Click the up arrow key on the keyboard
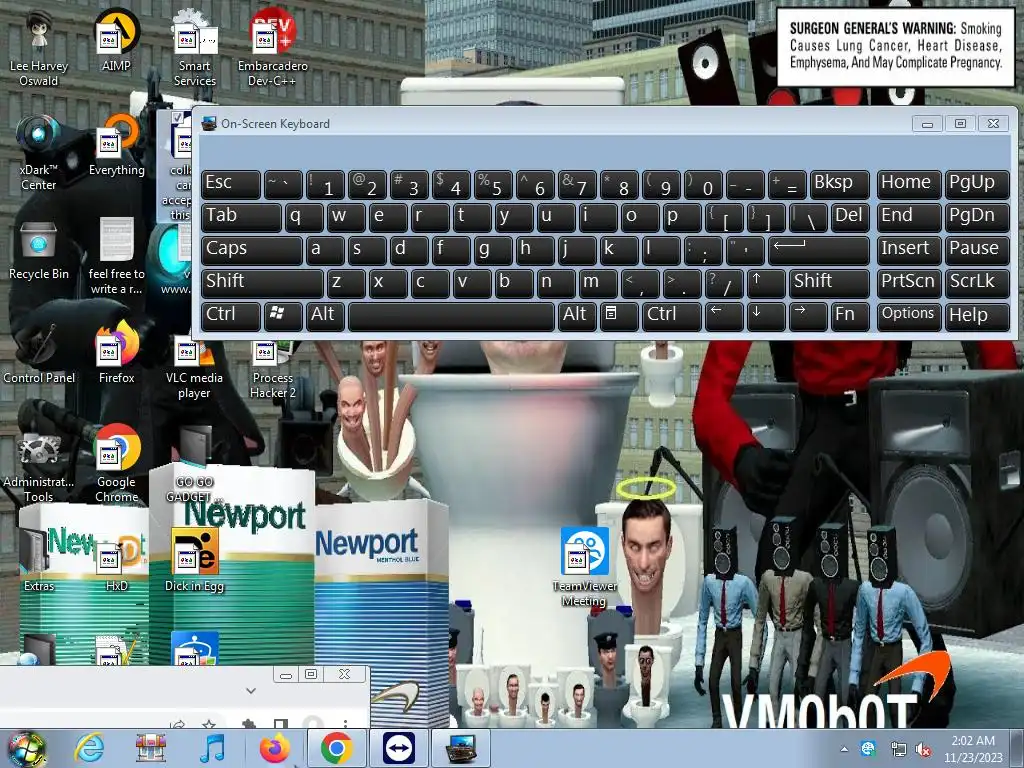 (x=766, y=282)
